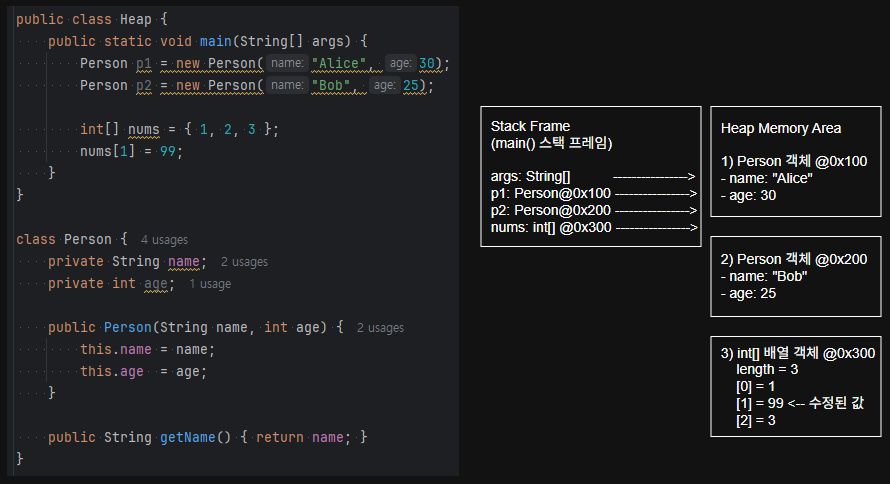Select the p2 variable in its declaration

144,86
